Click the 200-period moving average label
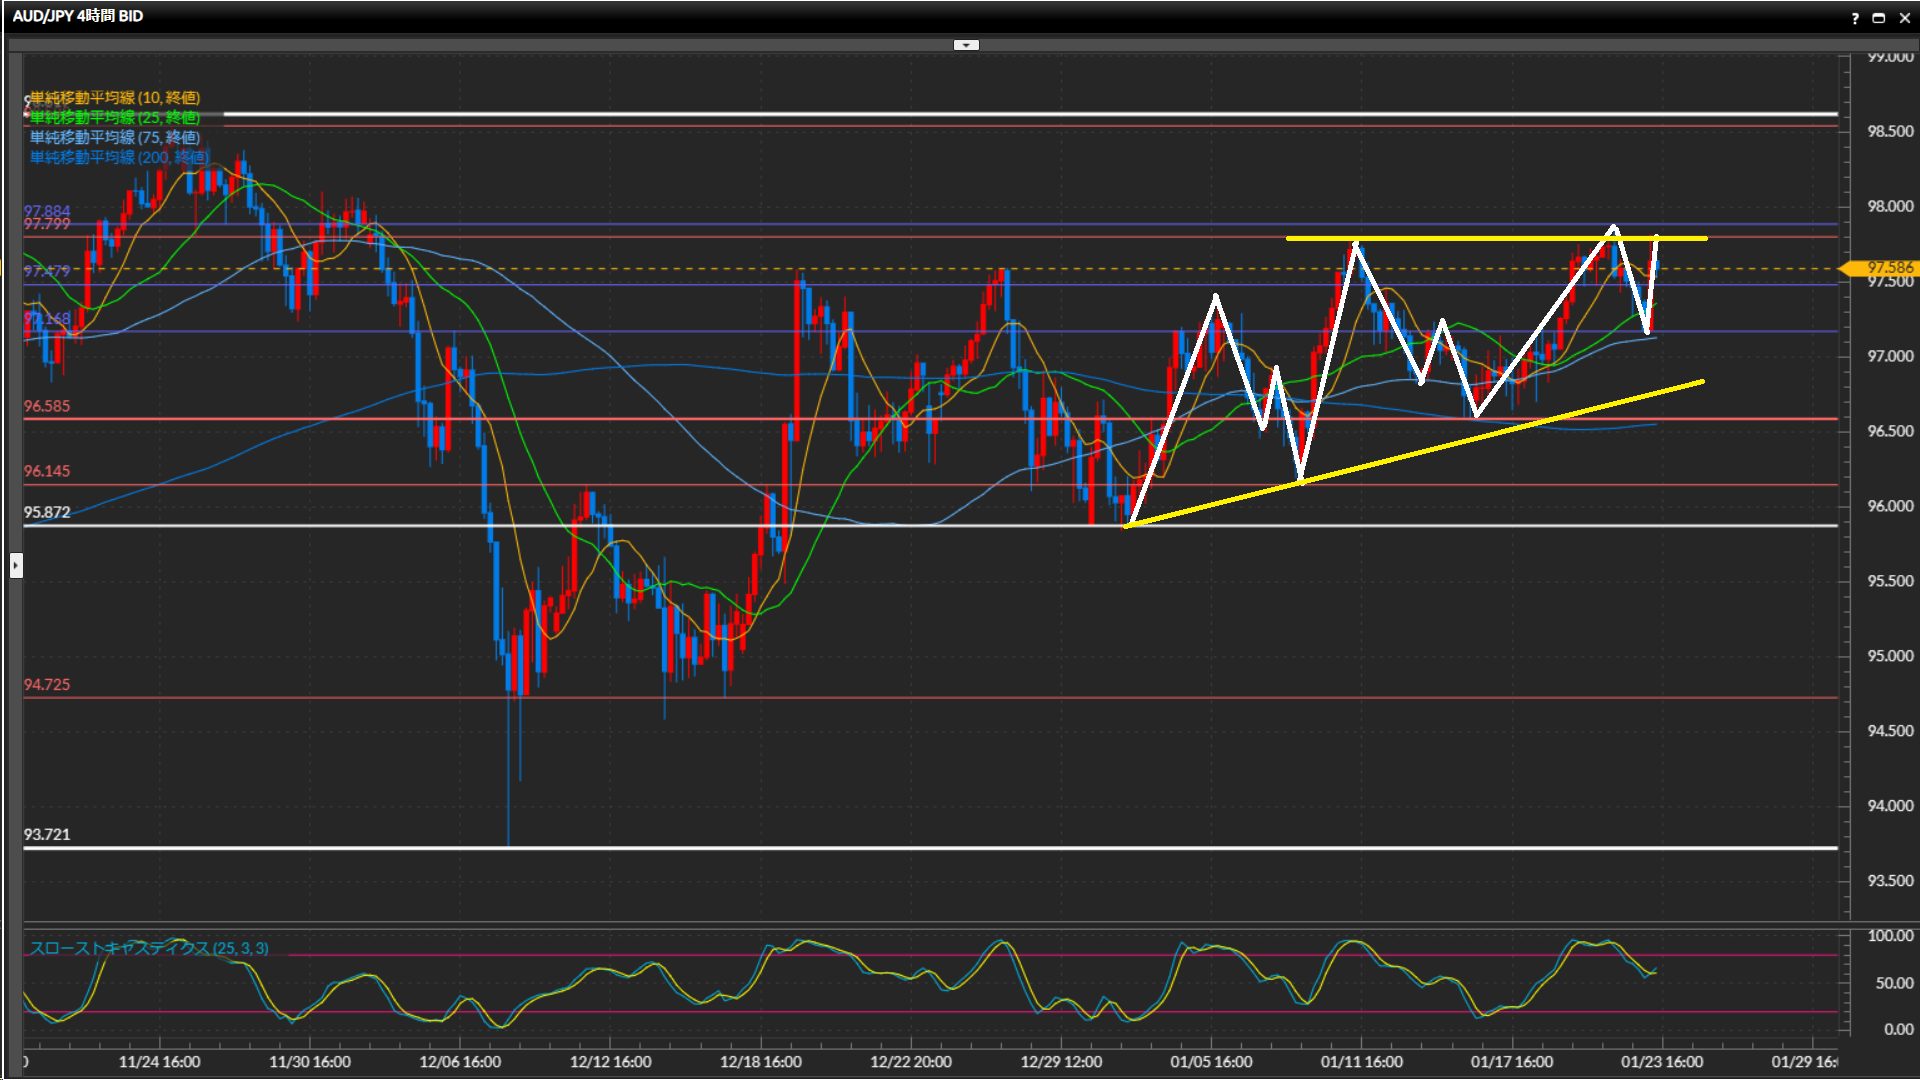This screenshot has height=1080, width=1920. pos(119,157)
